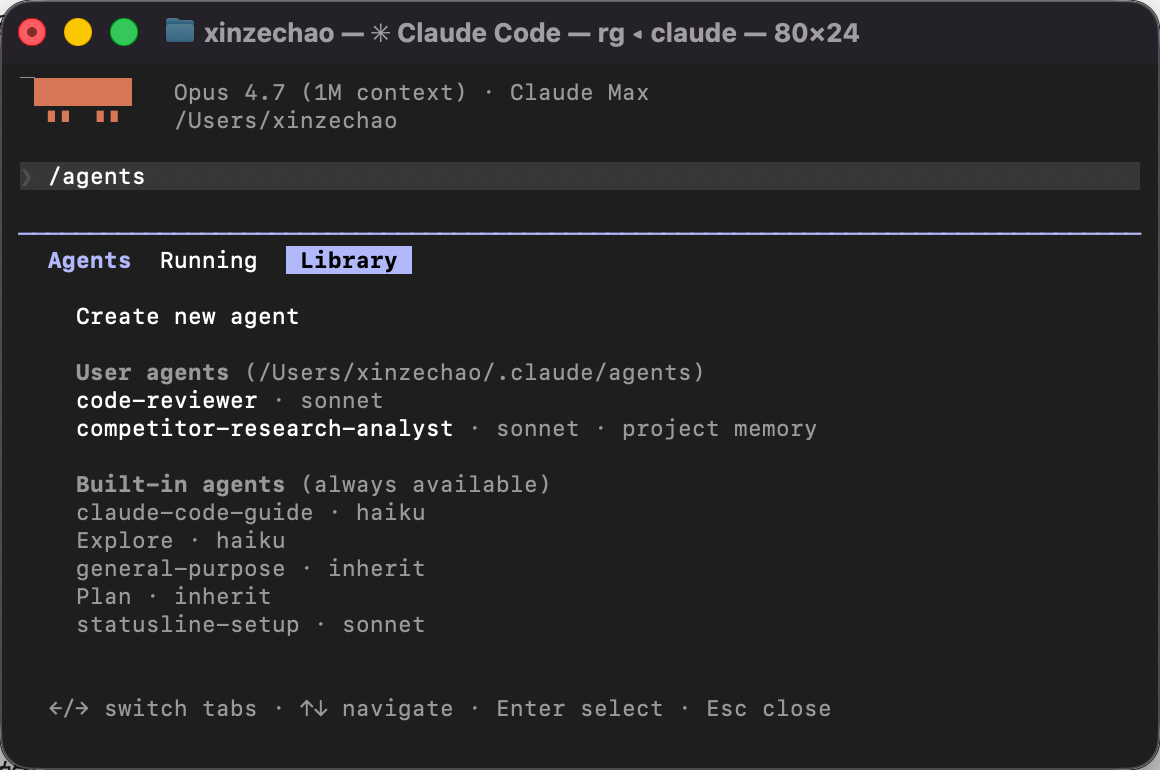1160x770 pixels.
Task: Click the folder icon in the title bar
Action: click(x=180, y=32)
